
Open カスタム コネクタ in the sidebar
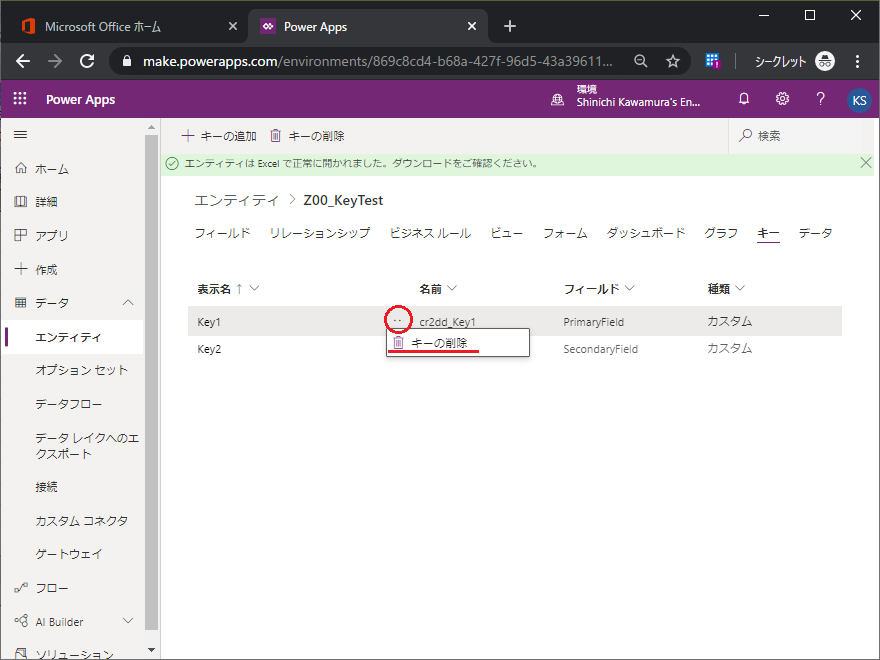tap(81, 521)
